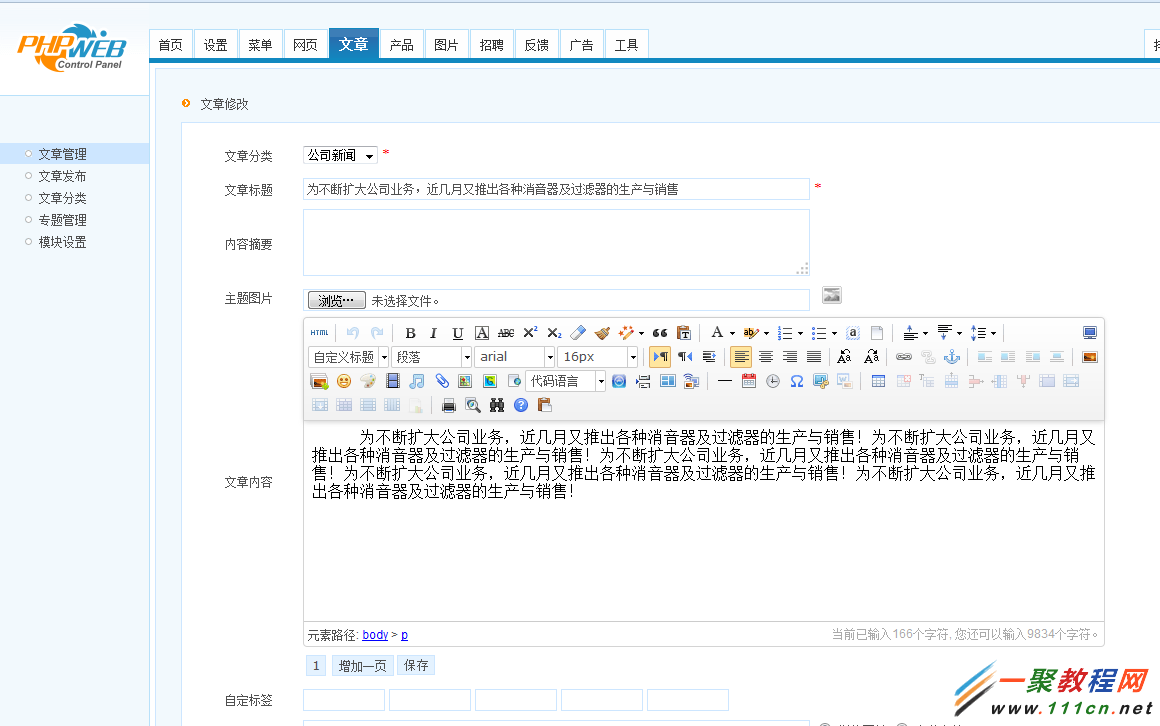
Task: Align text left
Action: pyautogui.click(x=741, y=357)
